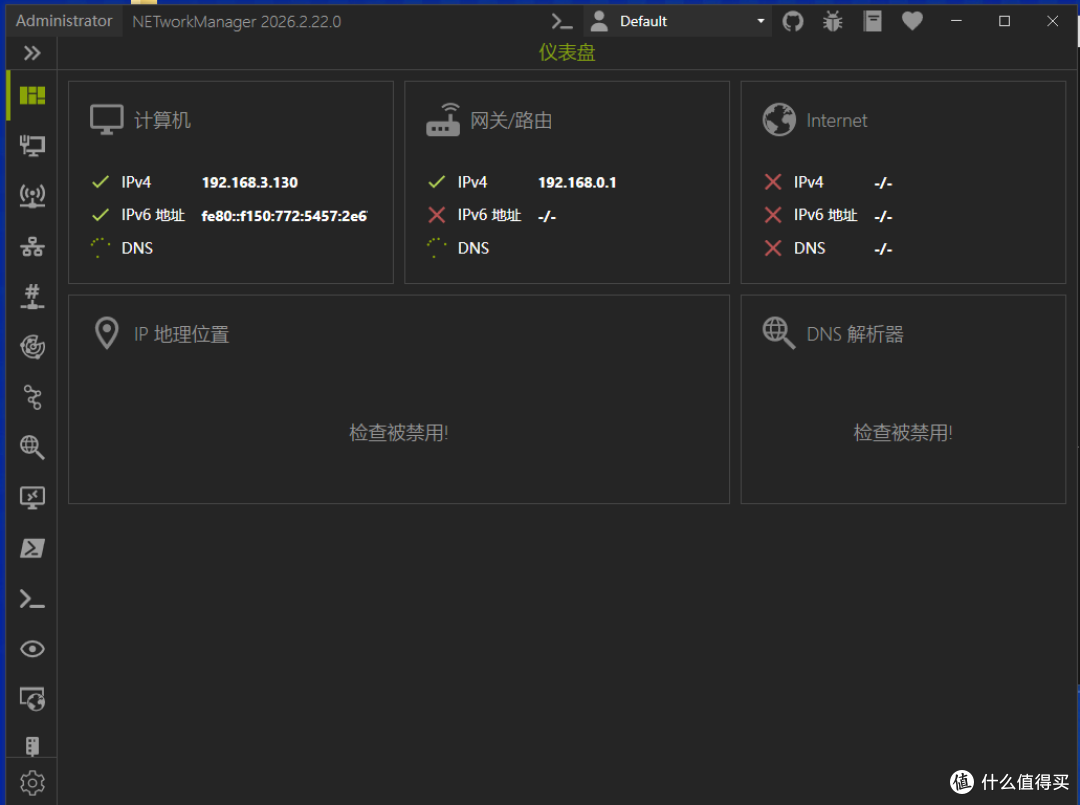Click the 计算机 card title
The width and height of the screenshot is (1080, 805).
click(162, 121)
